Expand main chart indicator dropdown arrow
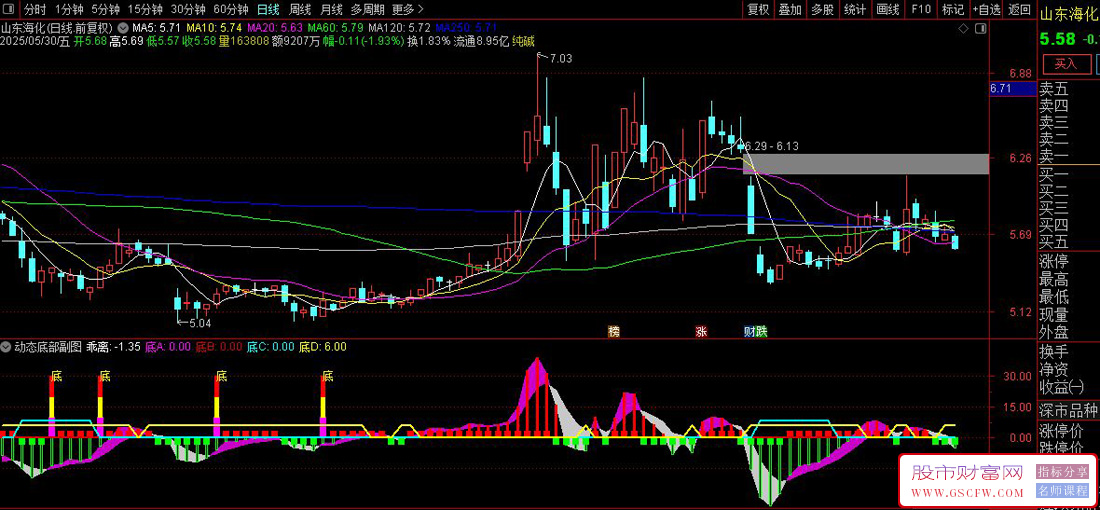This screenshot has width=1100, height=510. click(x=123, y=28)
